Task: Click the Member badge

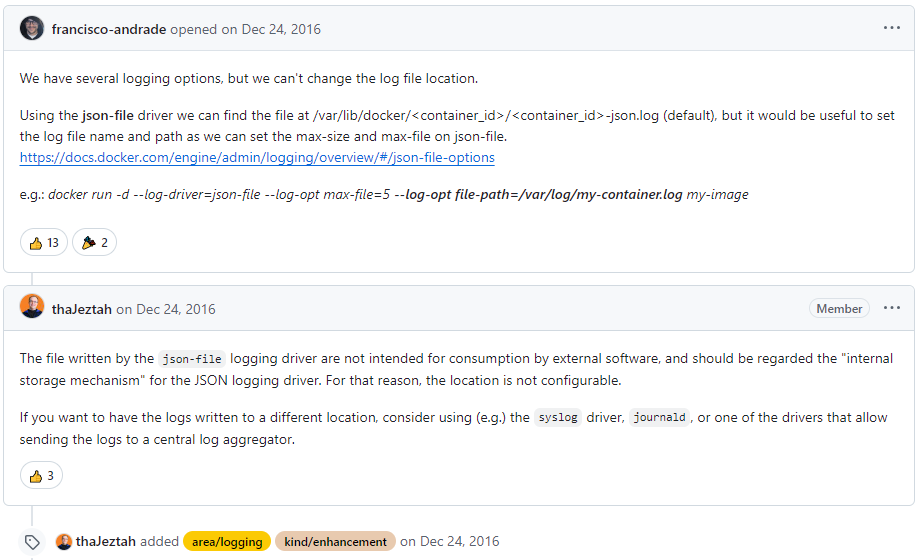Action: [839, 309]
